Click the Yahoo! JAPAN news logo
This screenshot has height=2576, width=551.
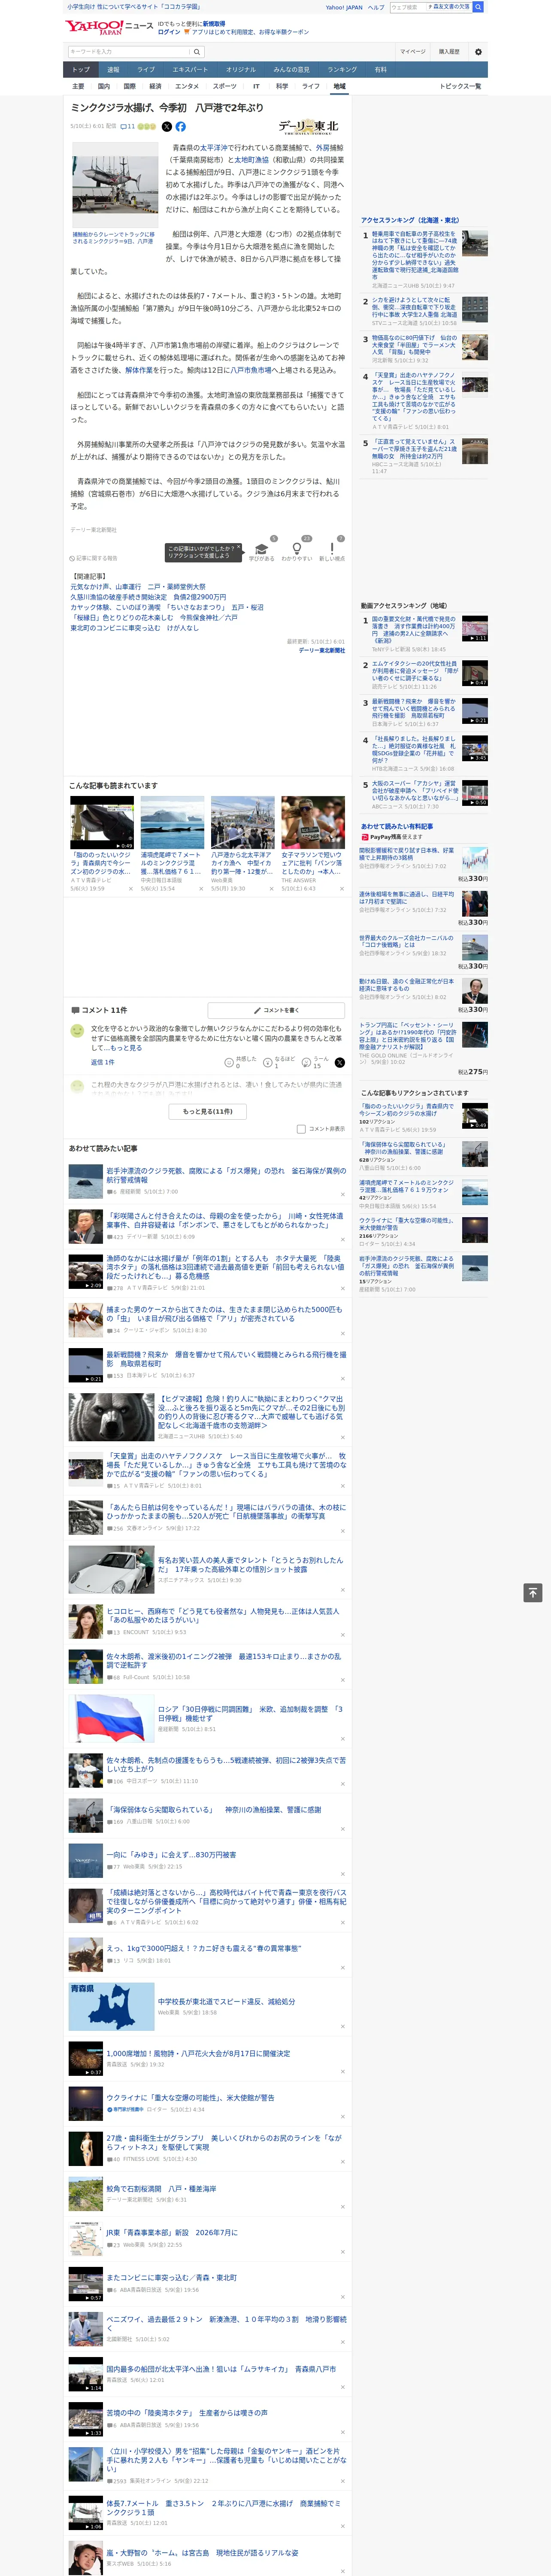(110, 28)
